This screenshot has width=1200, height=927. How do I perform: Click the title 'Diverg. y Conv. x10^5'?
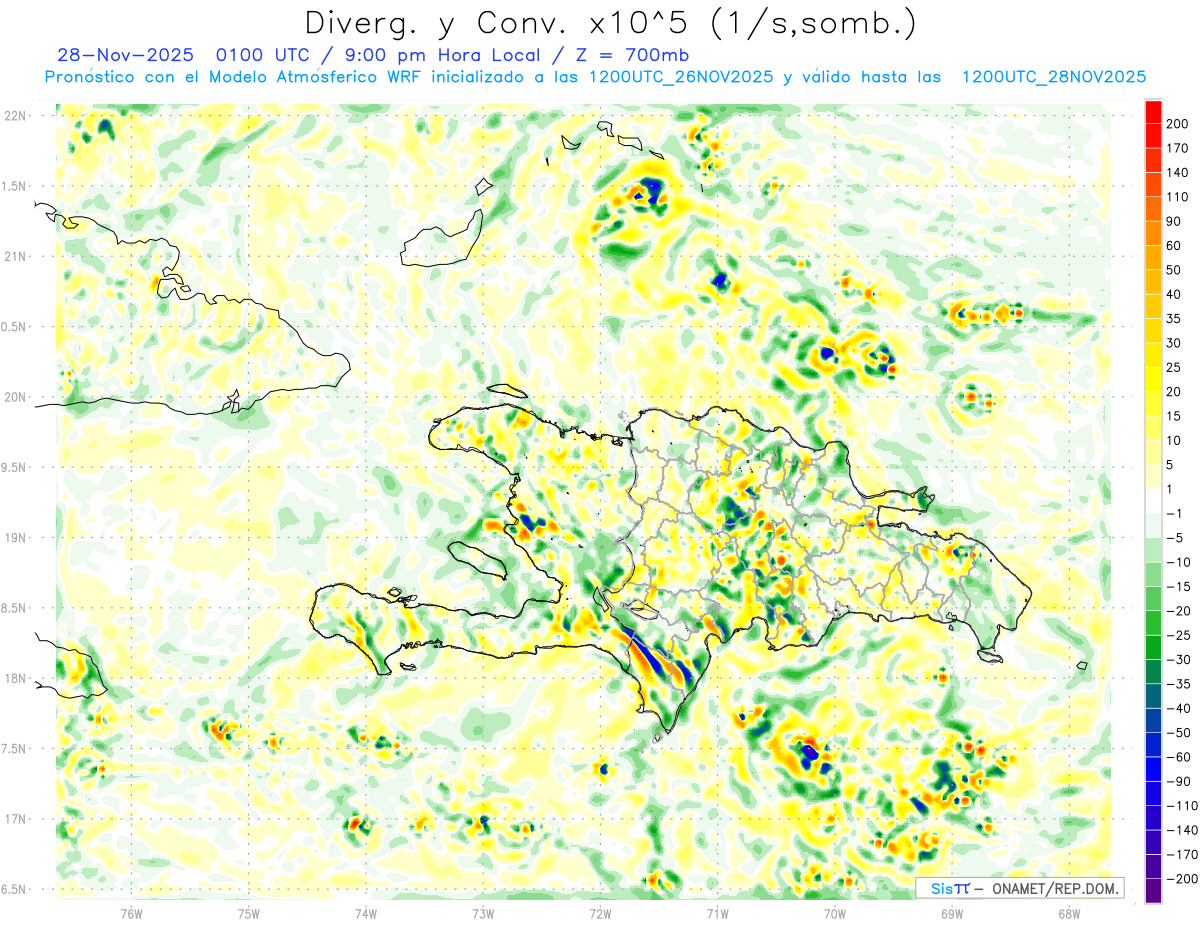(x=497, y=22)
